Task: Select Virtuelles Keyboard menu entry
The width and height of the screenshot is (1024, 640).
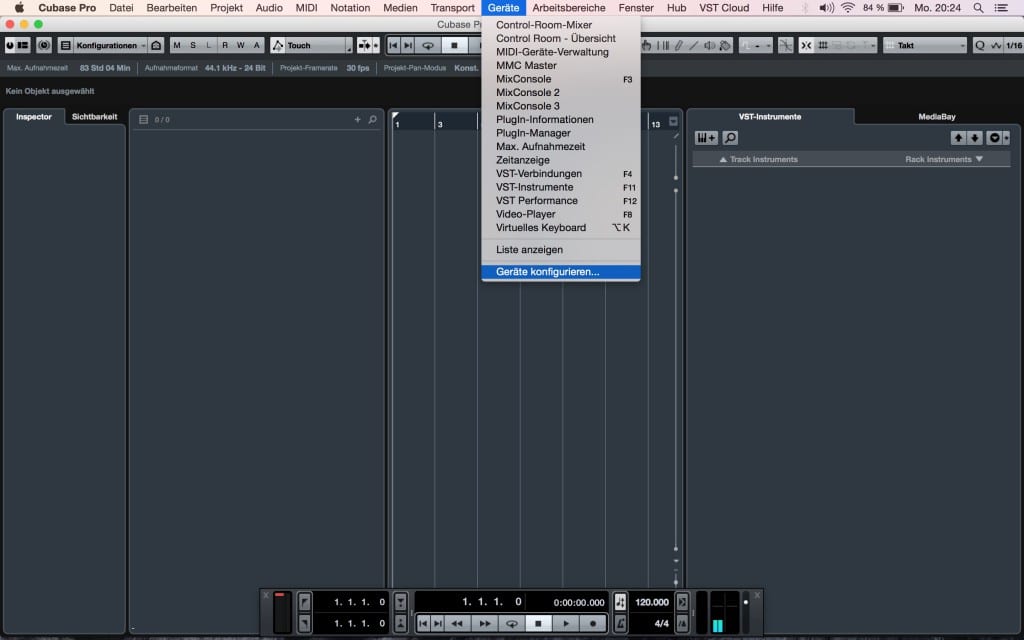Action: (x=560, y=228)
